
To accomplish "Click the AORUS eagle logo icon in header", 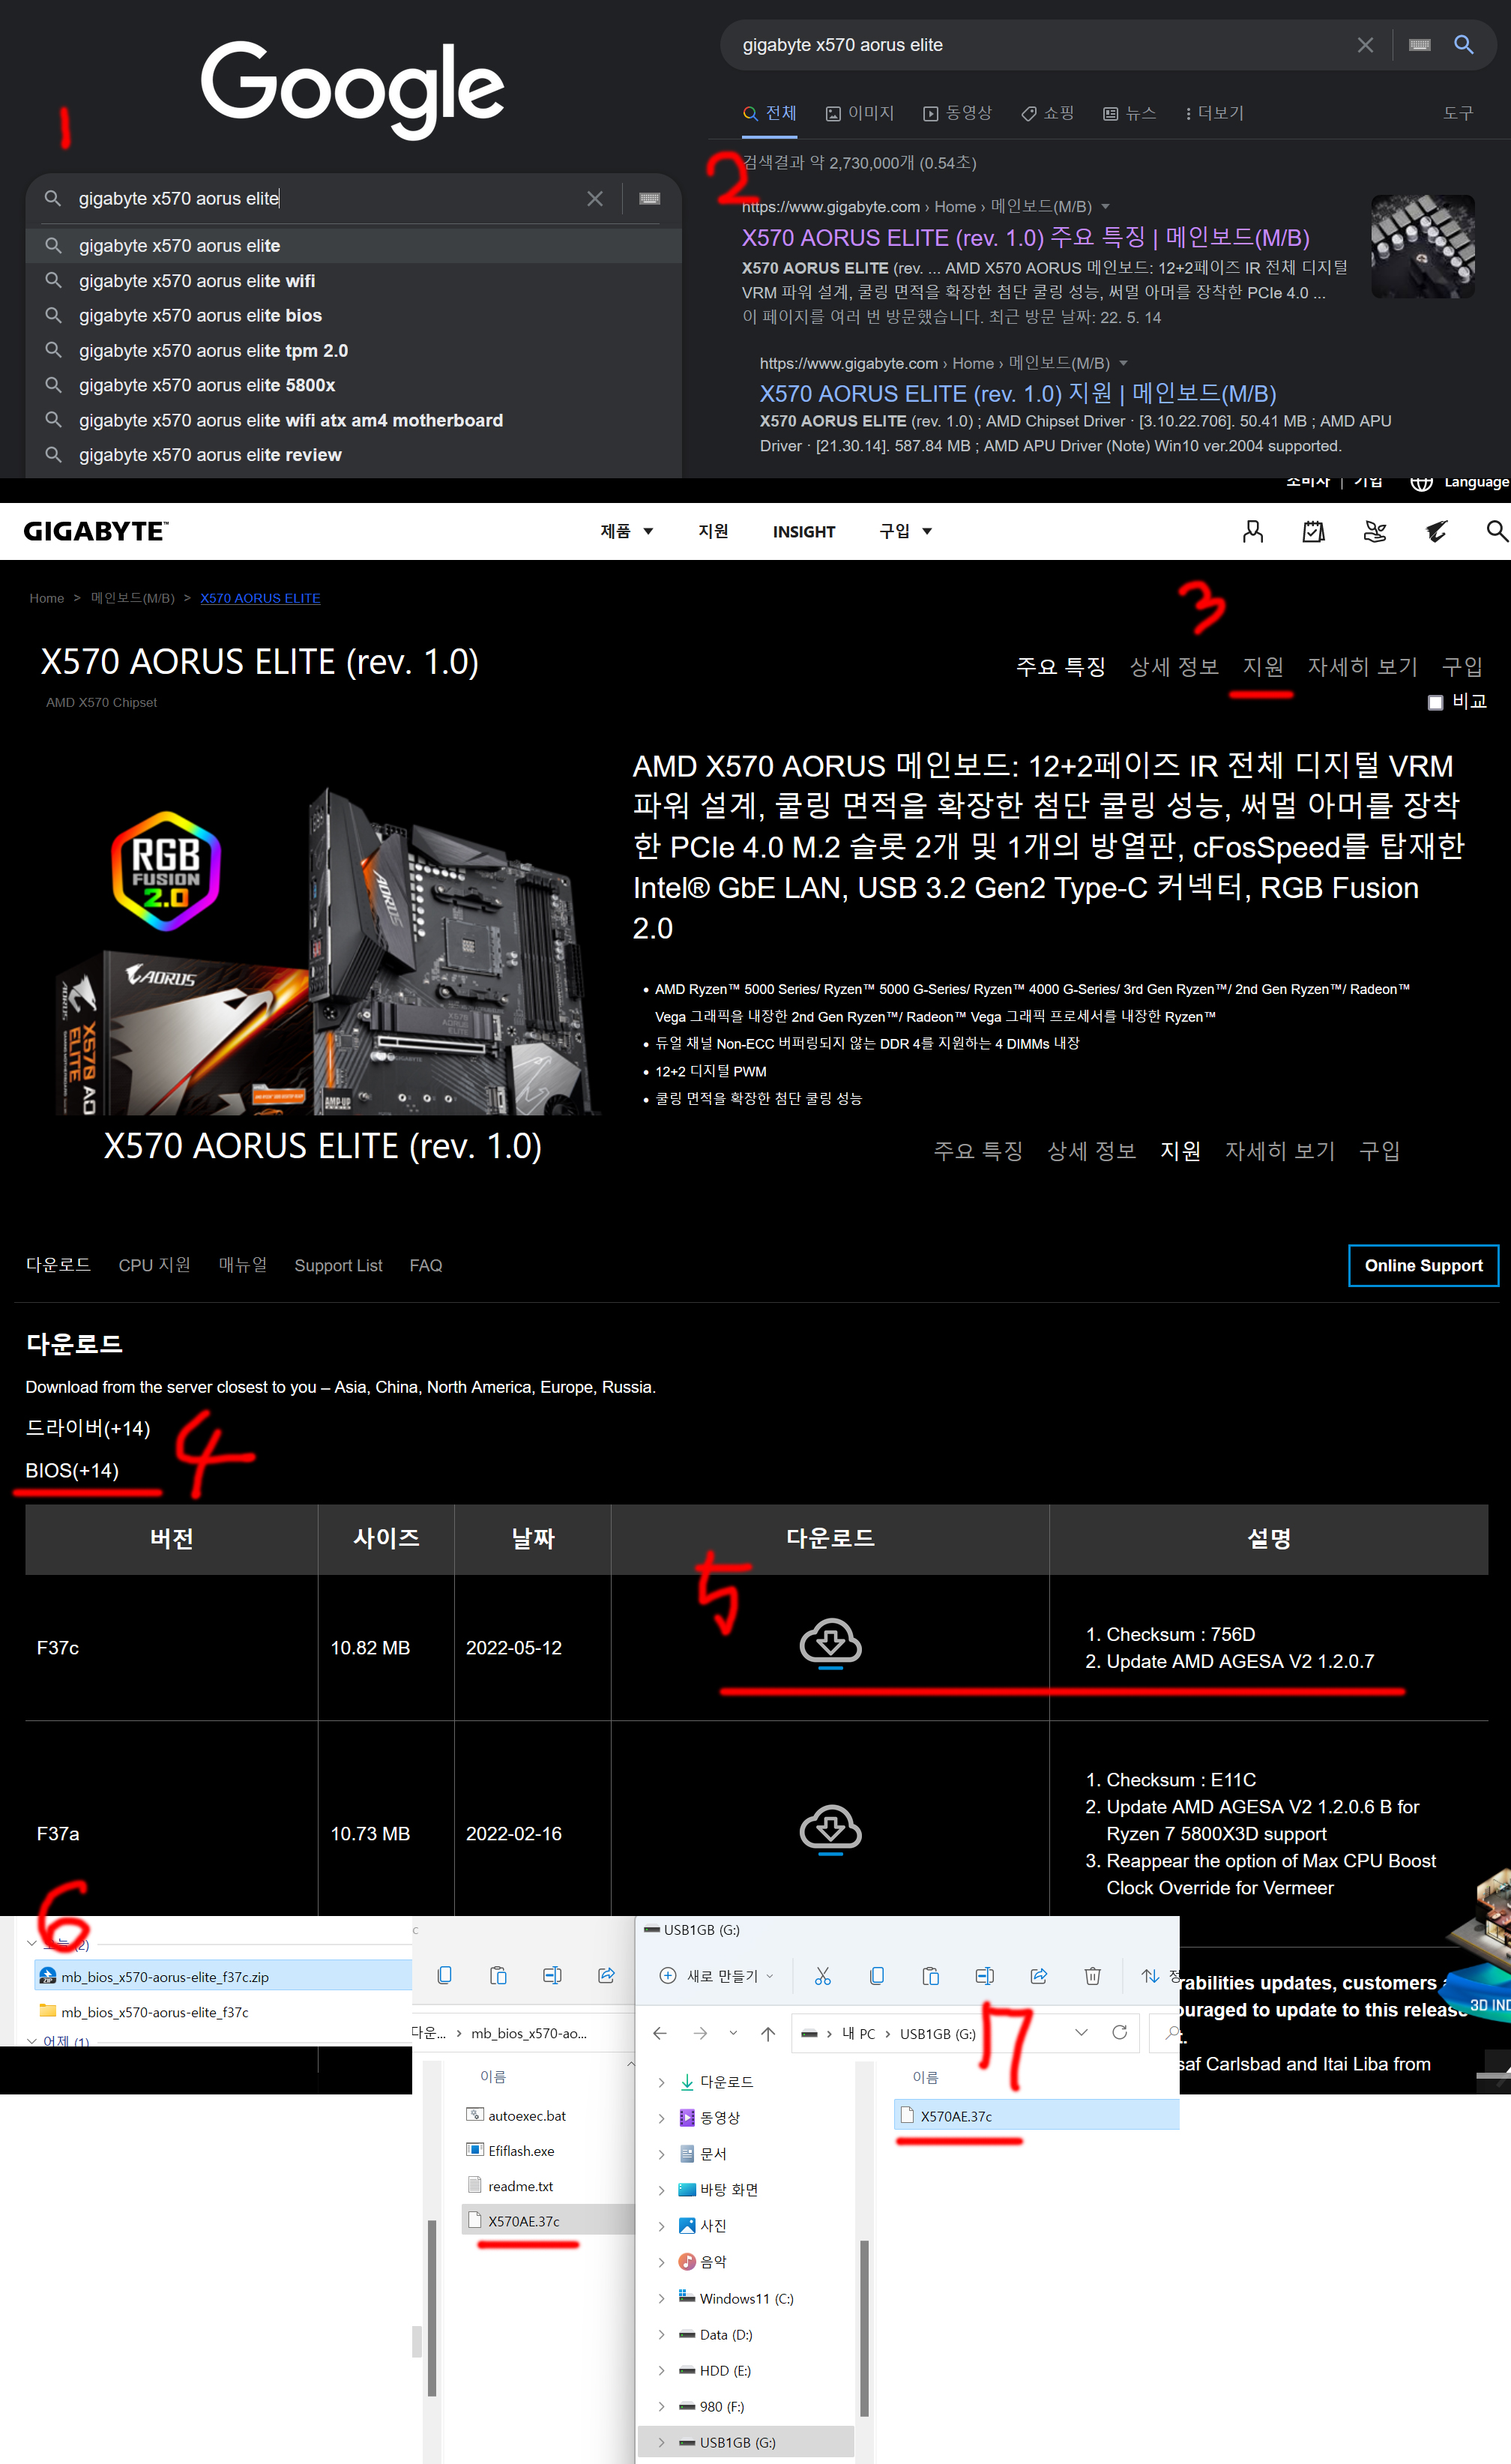I will [1436, 531].
